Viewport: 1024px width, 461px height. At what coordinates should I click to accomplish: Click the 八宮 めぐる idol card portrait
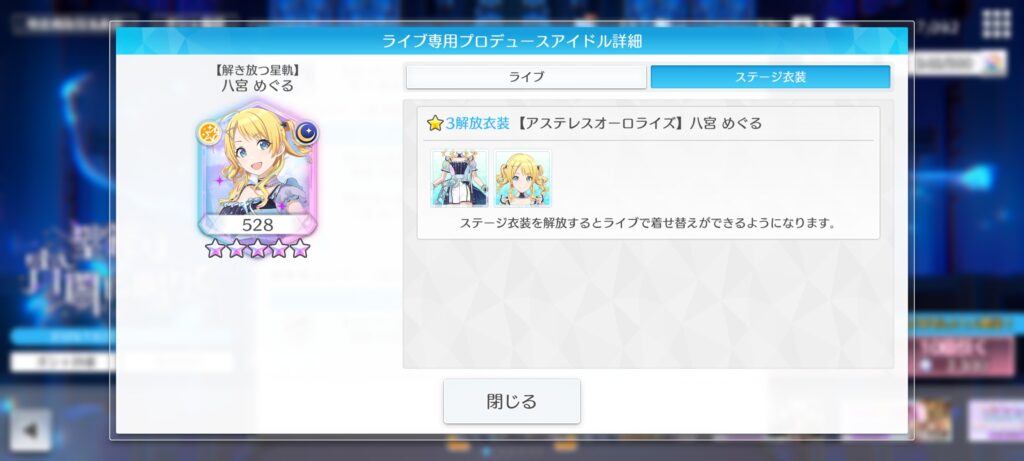click(x=257, y=168)
